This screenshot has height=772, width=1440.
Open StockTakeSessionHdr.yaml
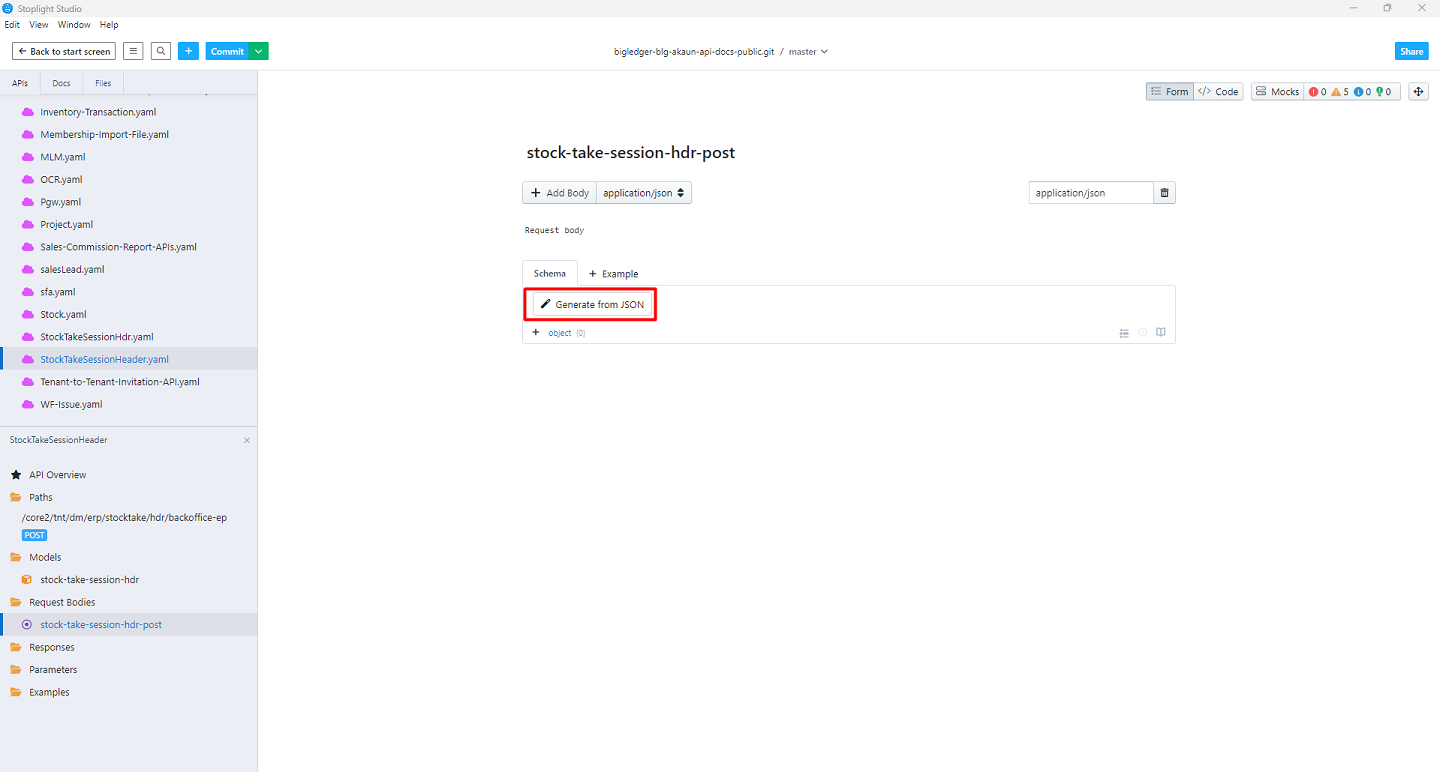click(97, 337)
